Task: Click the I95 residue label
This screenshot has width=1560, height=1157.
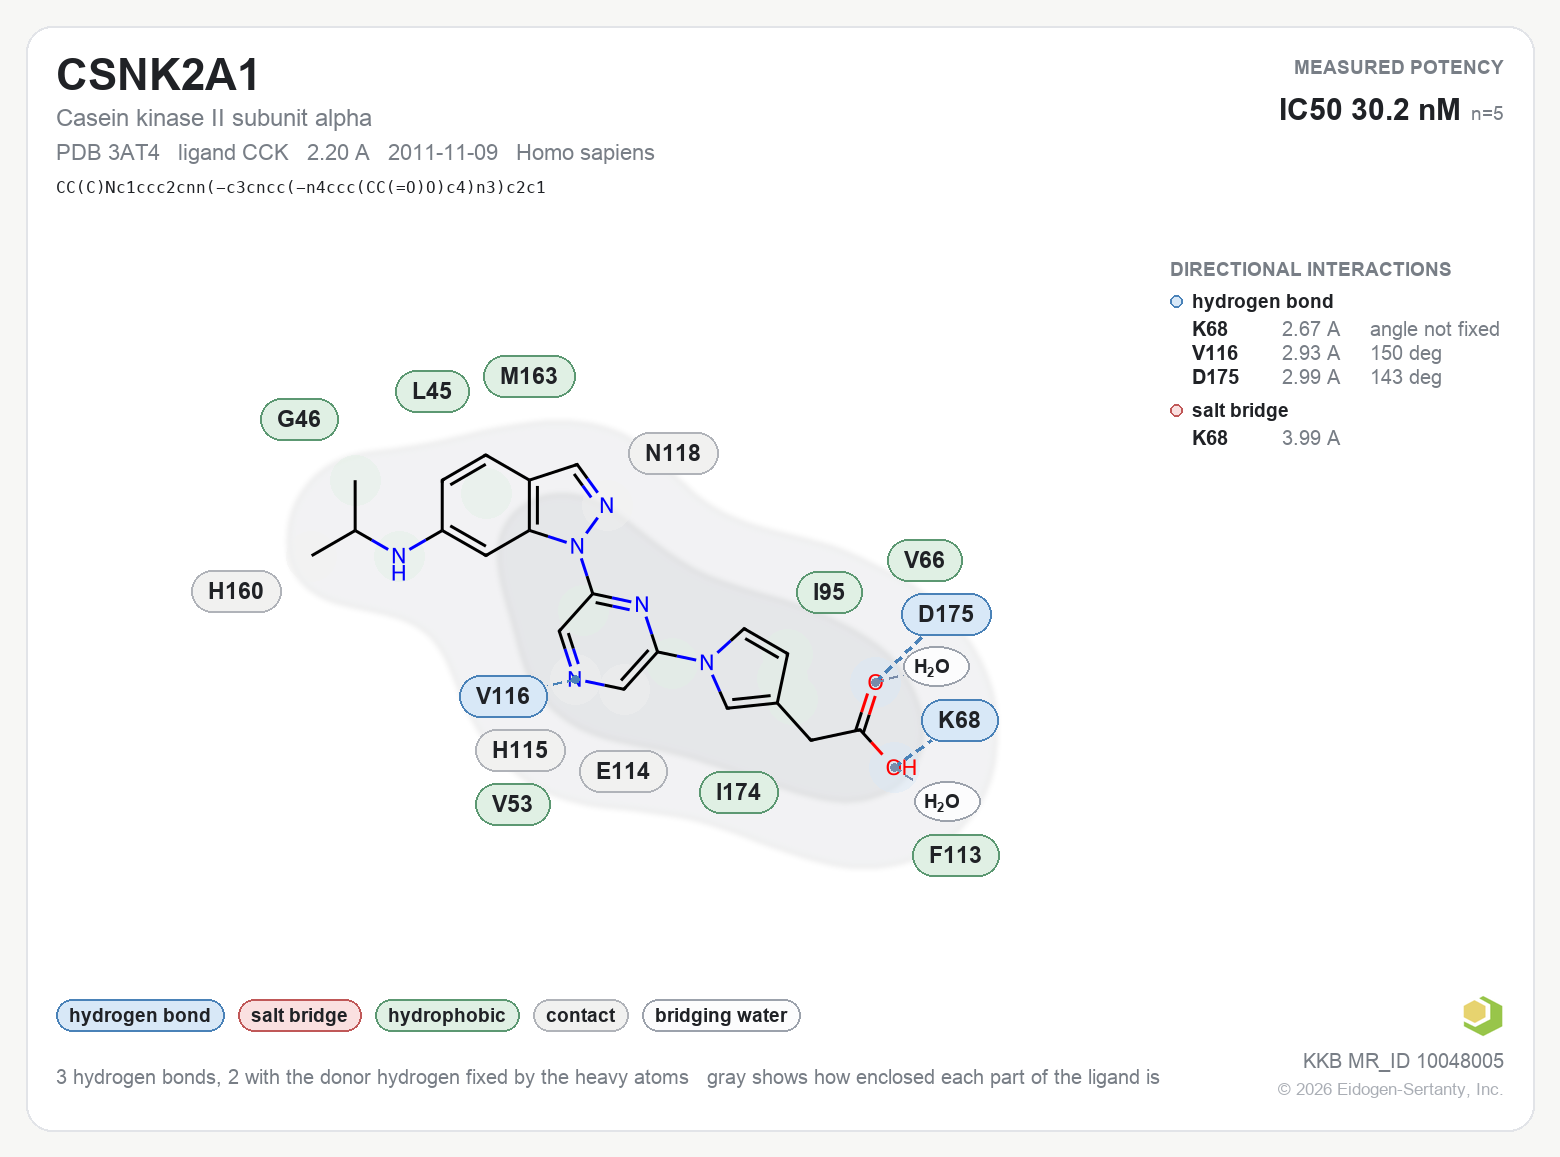Action: [x=829, y=592]
